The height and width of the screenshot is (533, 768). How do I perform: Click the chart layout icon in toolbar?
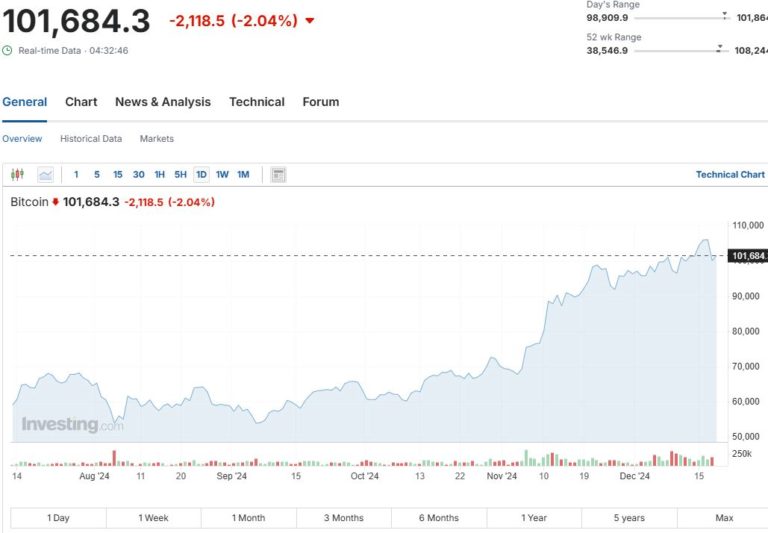pos(278,175)
